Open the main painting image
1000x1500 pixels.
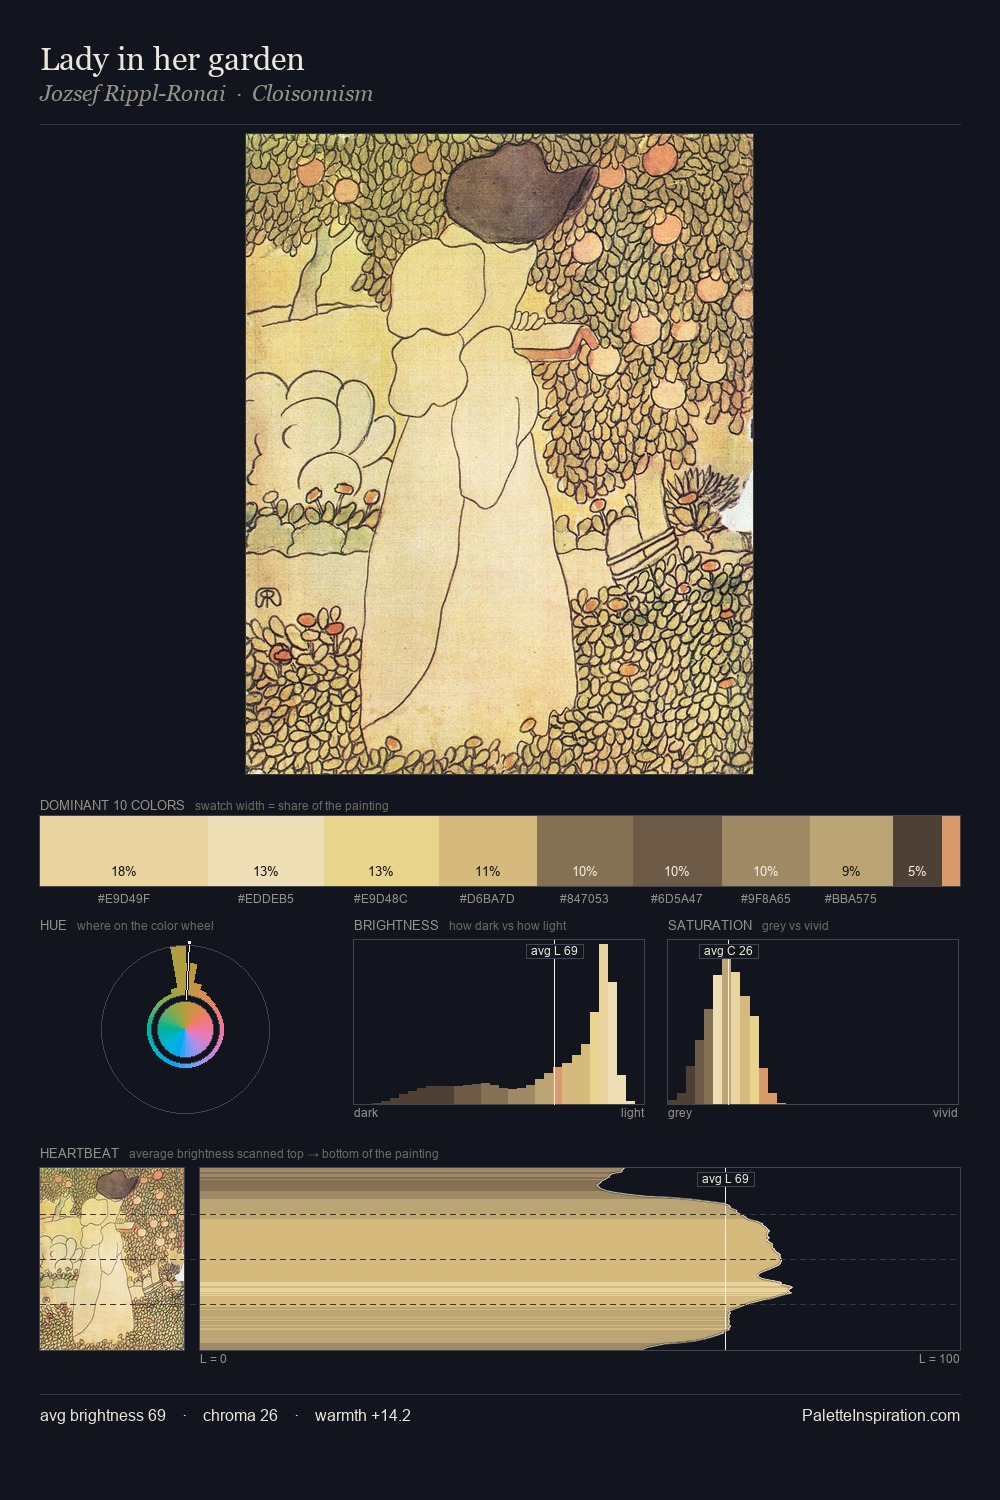pos(499,454)
